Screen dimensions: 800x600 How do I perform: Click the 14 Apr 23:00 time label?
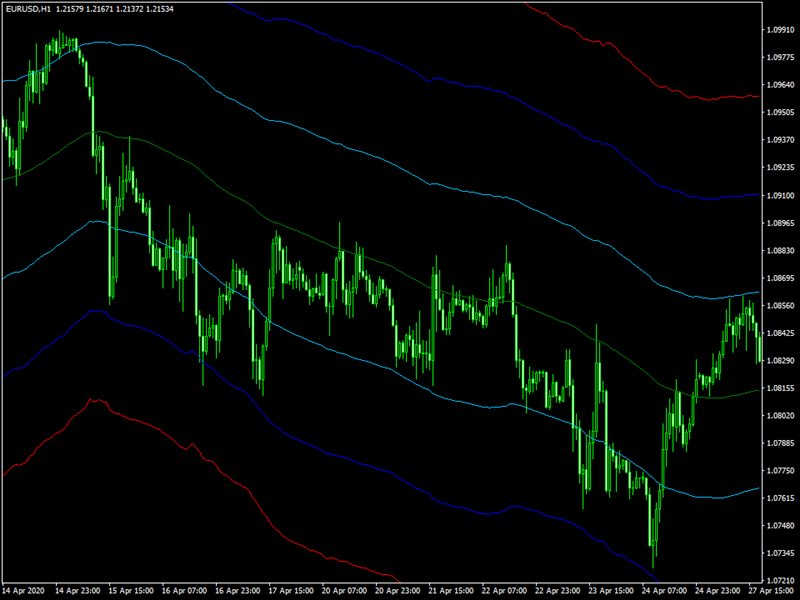tap(78, 591)
